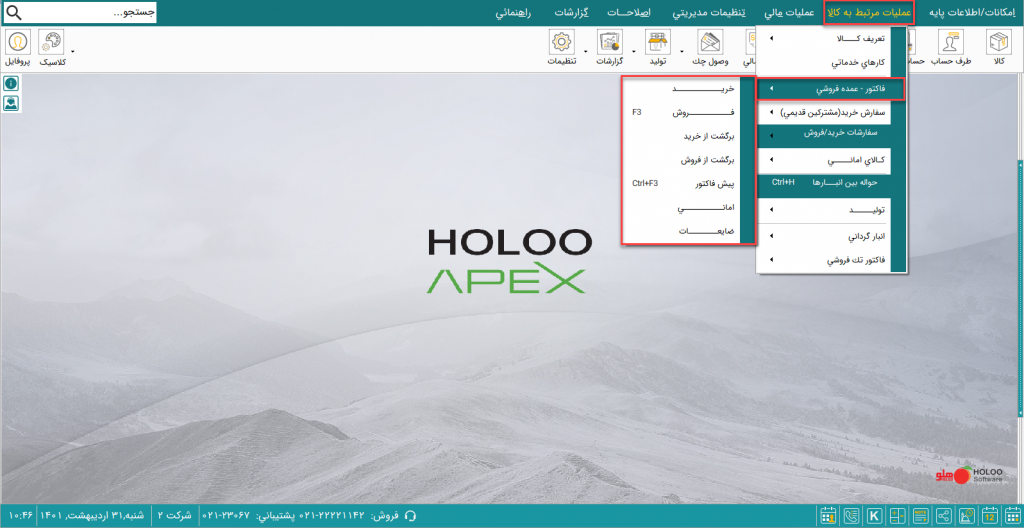The height and width of the screenshot is (528, 1024).
Task: Select حواله بین انبارها menu entry
Action: [830, 183]
